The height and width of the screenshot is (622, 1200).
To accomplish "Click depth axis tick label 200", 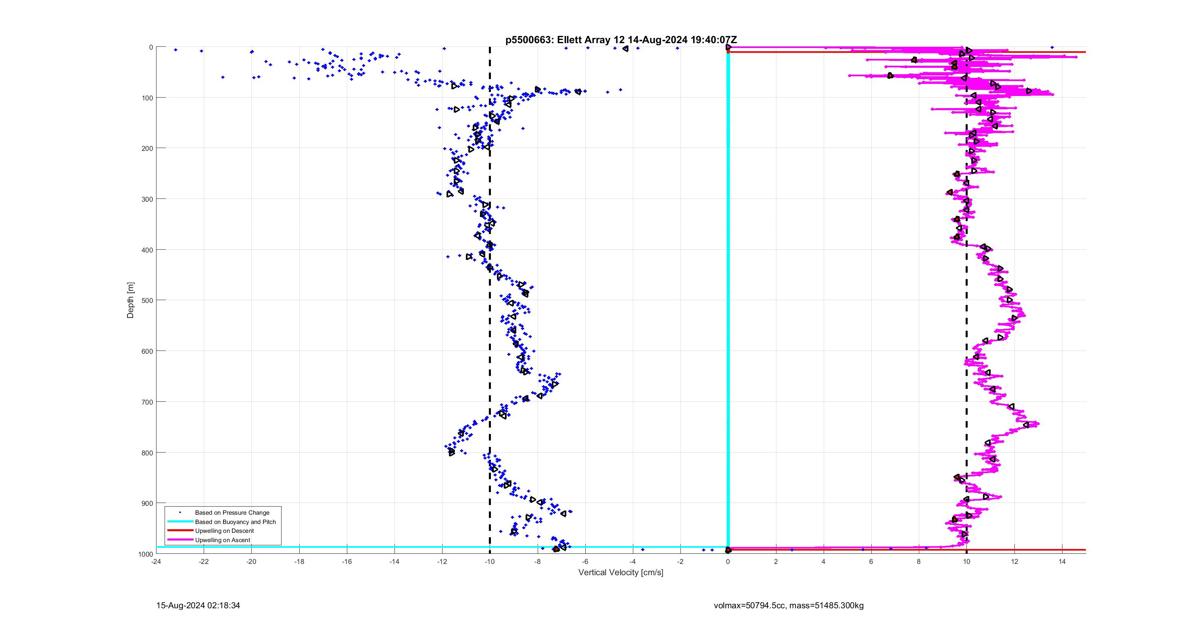I will pyautogui.click(x=146, y=148).
